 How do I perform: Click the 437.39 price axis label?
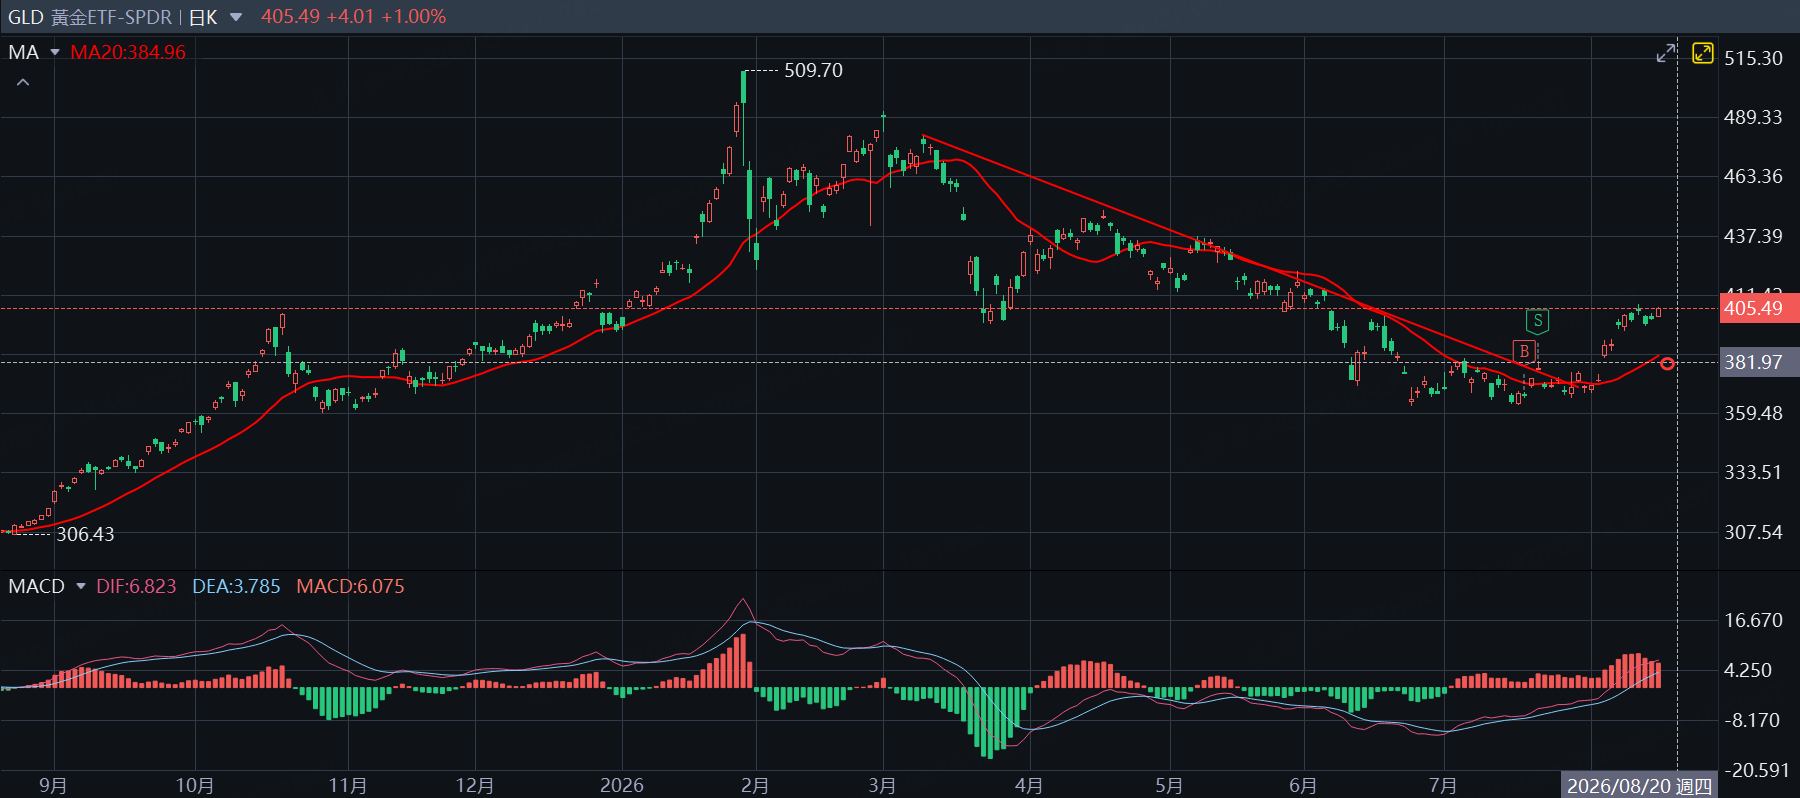(1753, 236)
